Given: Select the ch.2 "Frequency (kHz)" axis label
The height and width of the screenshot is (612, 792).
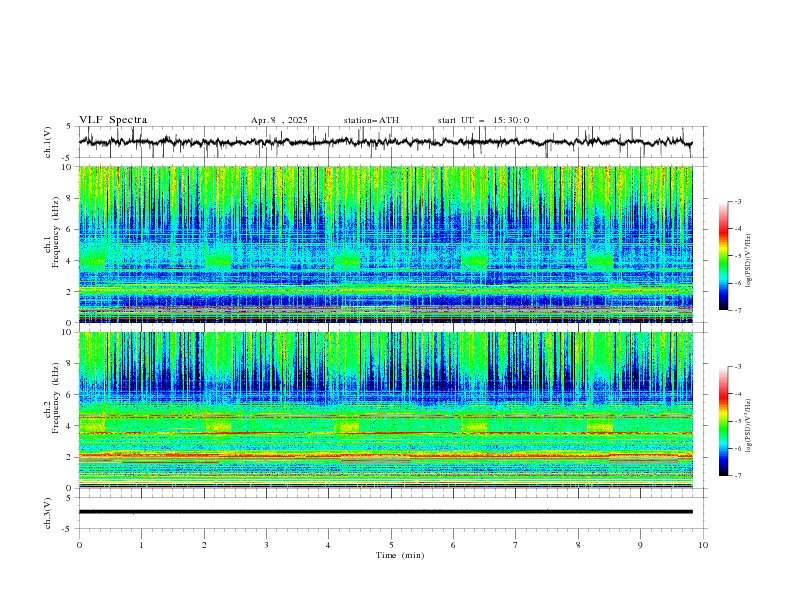Looking at the screenshot, I should tap(56, 397).
